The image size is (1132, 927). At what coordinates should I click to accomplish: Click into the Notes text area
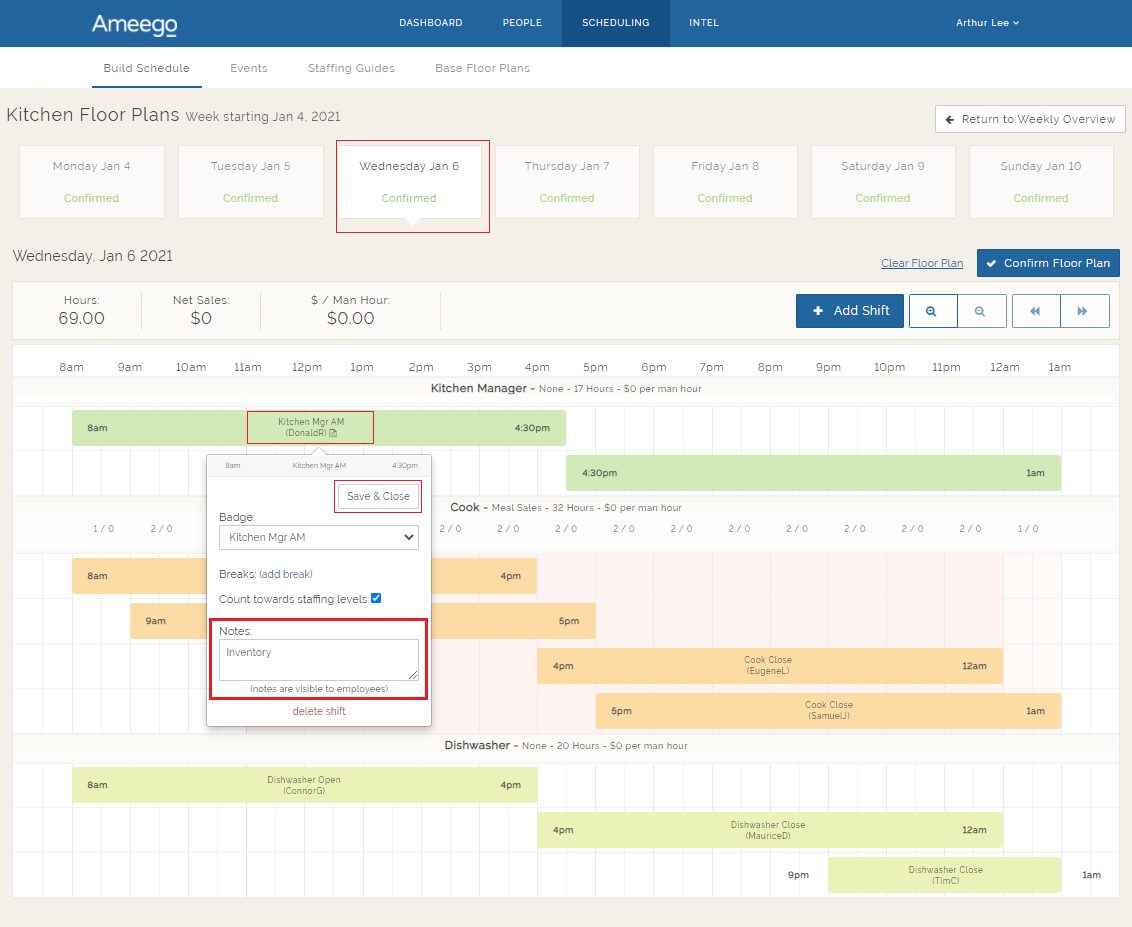318,660
